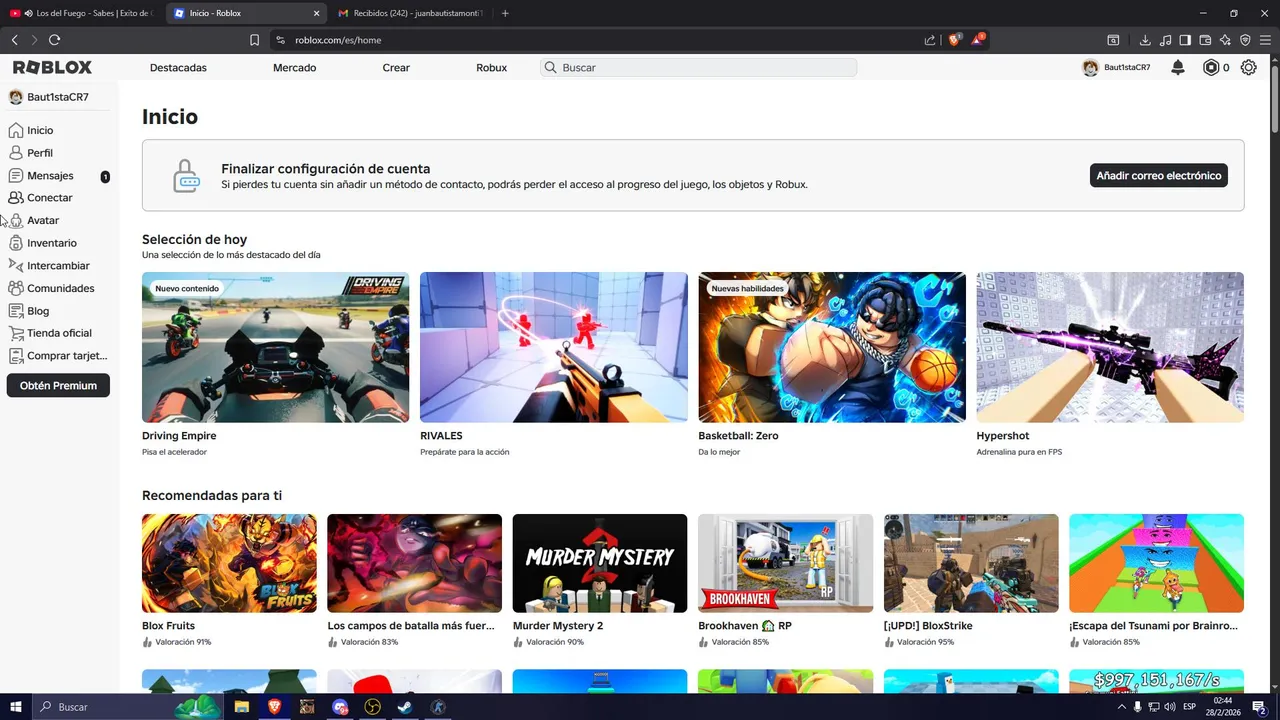This screenshot has width=1280, height=720.
Task: Click the Selección de hoy heading
Action: [194, 239]
